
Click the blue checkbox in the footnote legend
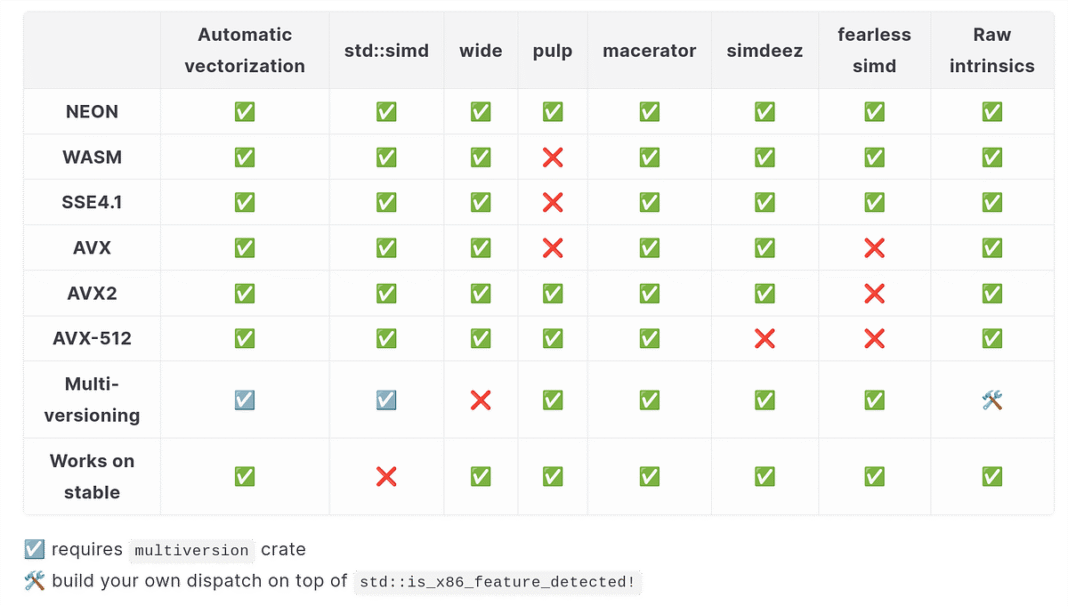pyautogui.click(x=34, y=549)
